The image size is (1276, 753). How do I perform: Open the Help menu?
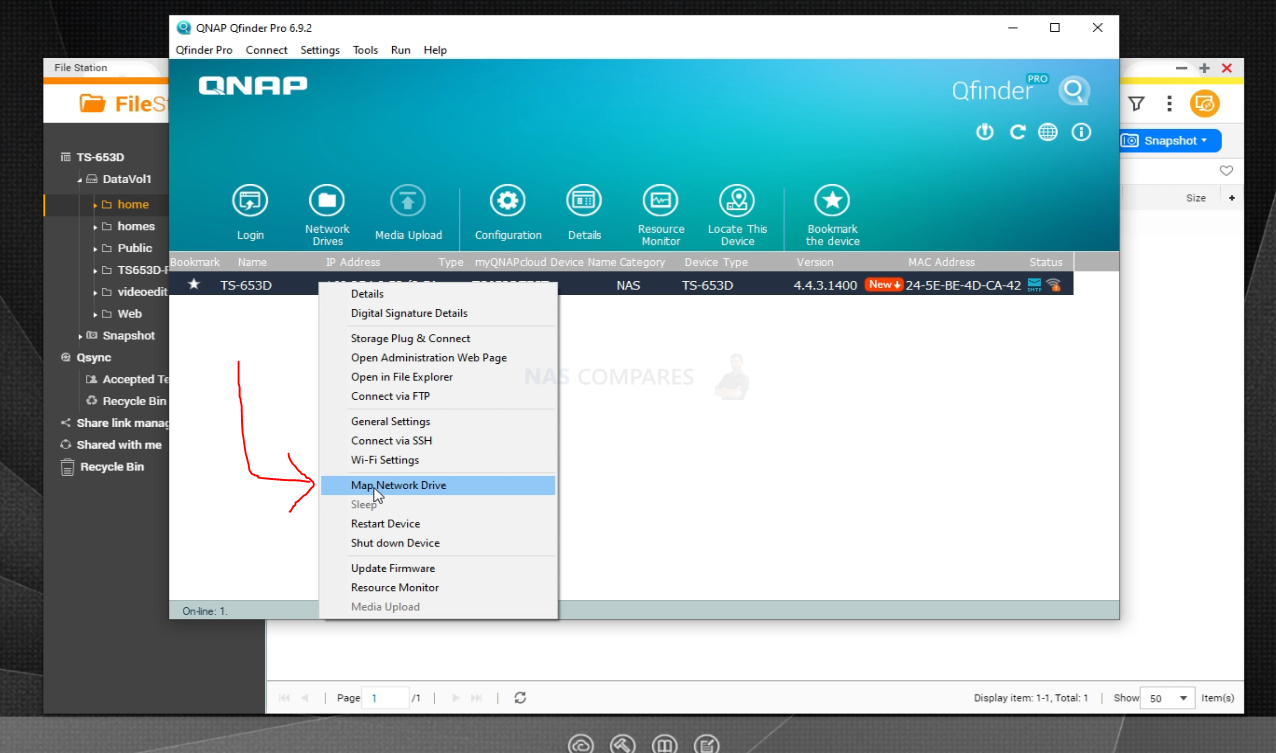[x=435, y=50]
